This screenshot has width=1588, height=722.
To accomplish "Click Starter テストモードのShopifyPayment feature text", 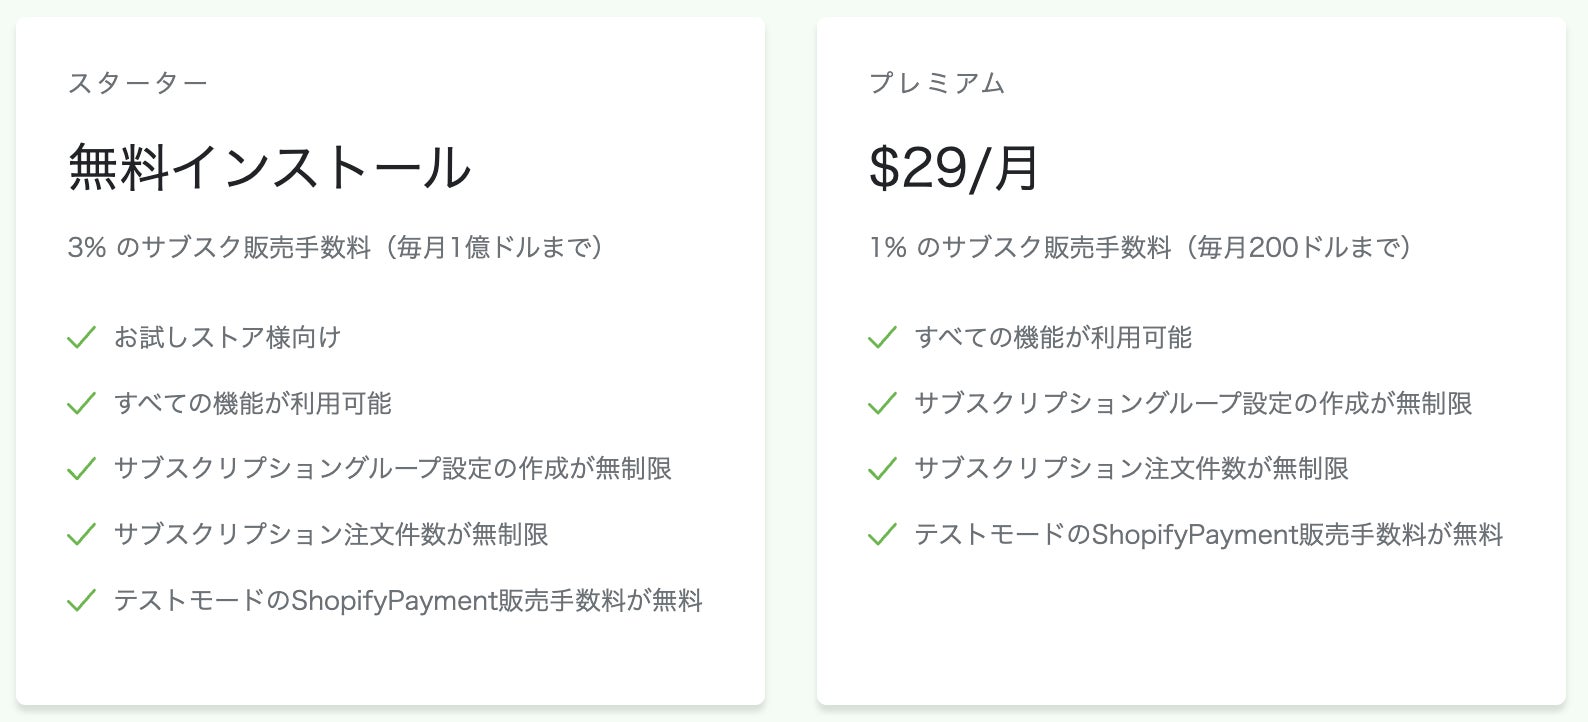I will tap(408, 601).
